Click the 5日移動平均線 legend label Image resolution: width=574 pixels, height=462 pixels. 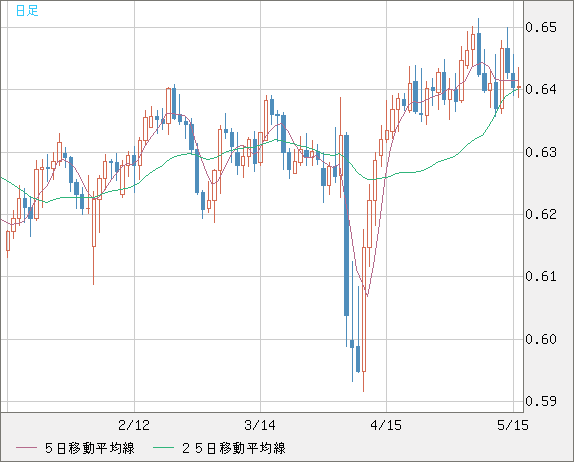(x=90, y=448)
